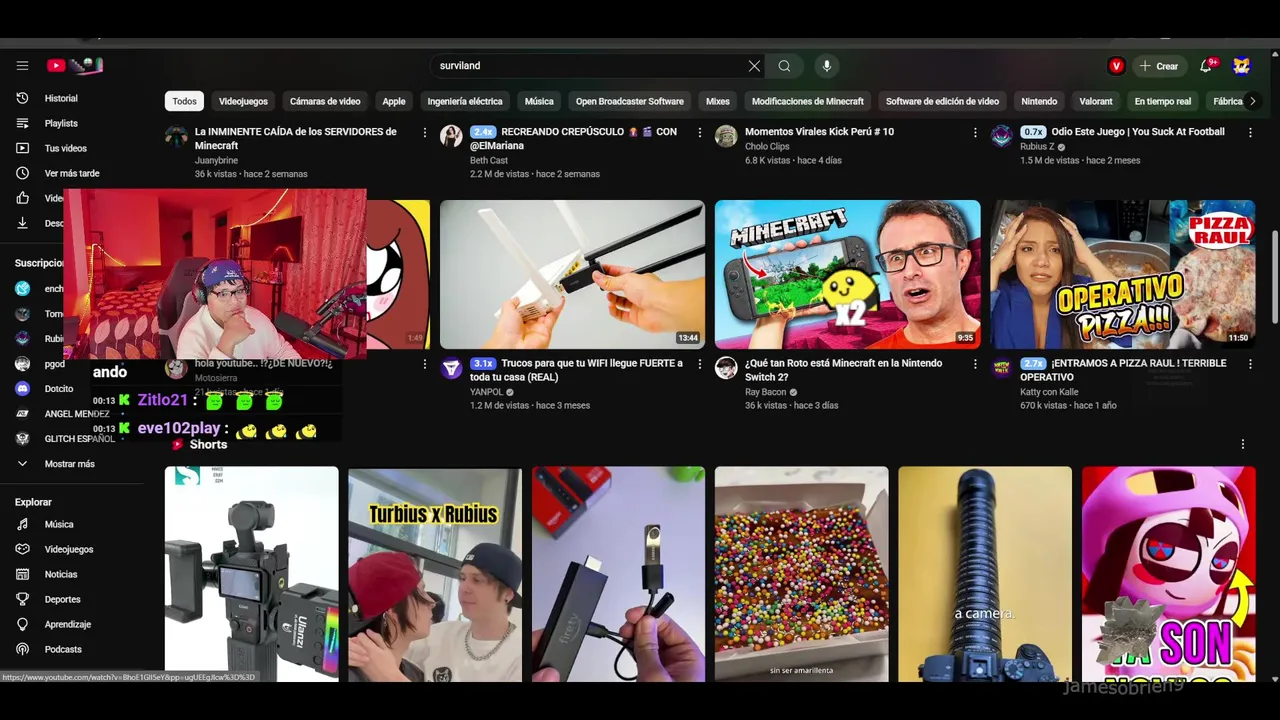
Task: Open options for Pizza Raul video
Action: point(1250,364)
